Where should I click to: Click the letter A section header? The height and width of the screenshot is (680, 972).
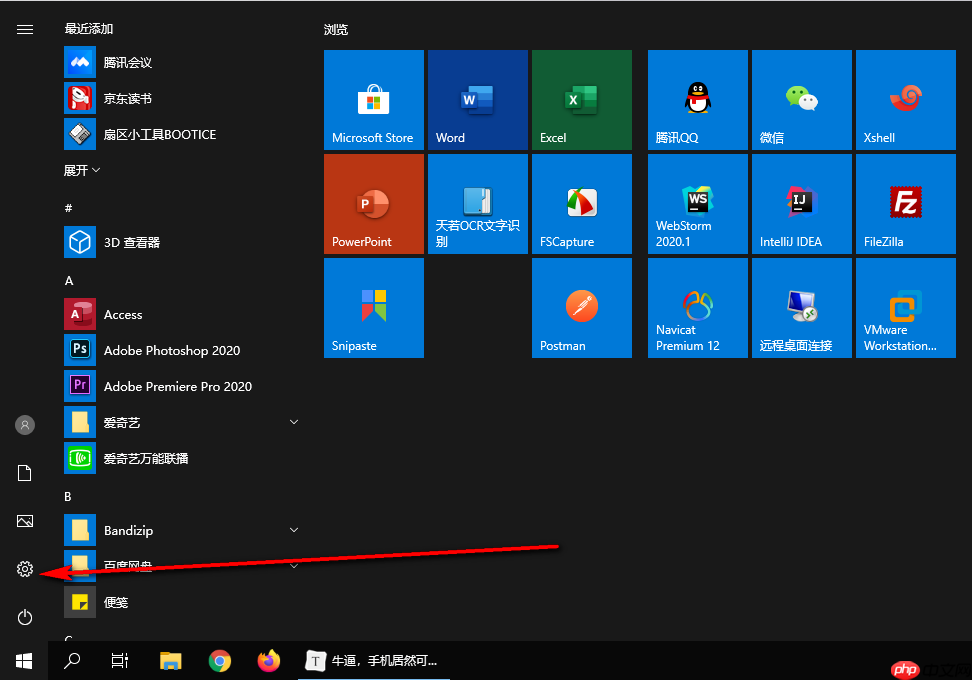pos(69,281)
